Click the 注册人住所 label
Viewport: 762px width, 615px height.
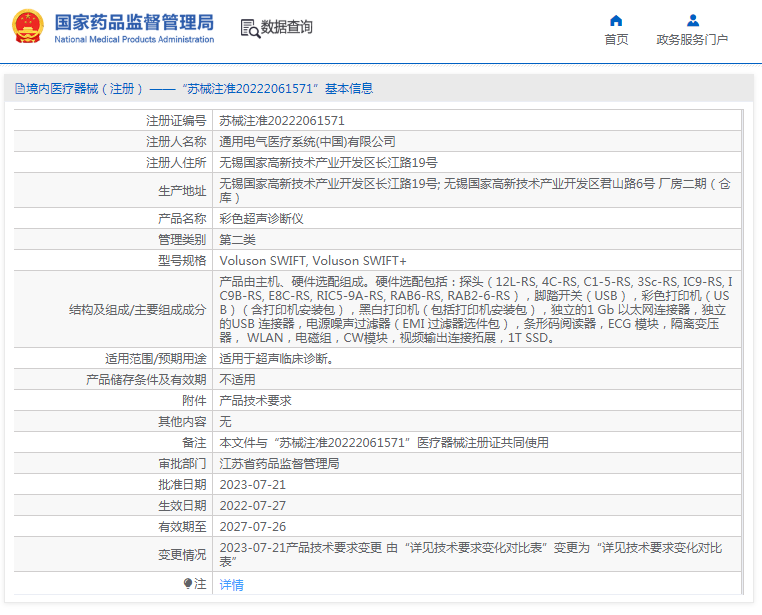click(176, 162)
